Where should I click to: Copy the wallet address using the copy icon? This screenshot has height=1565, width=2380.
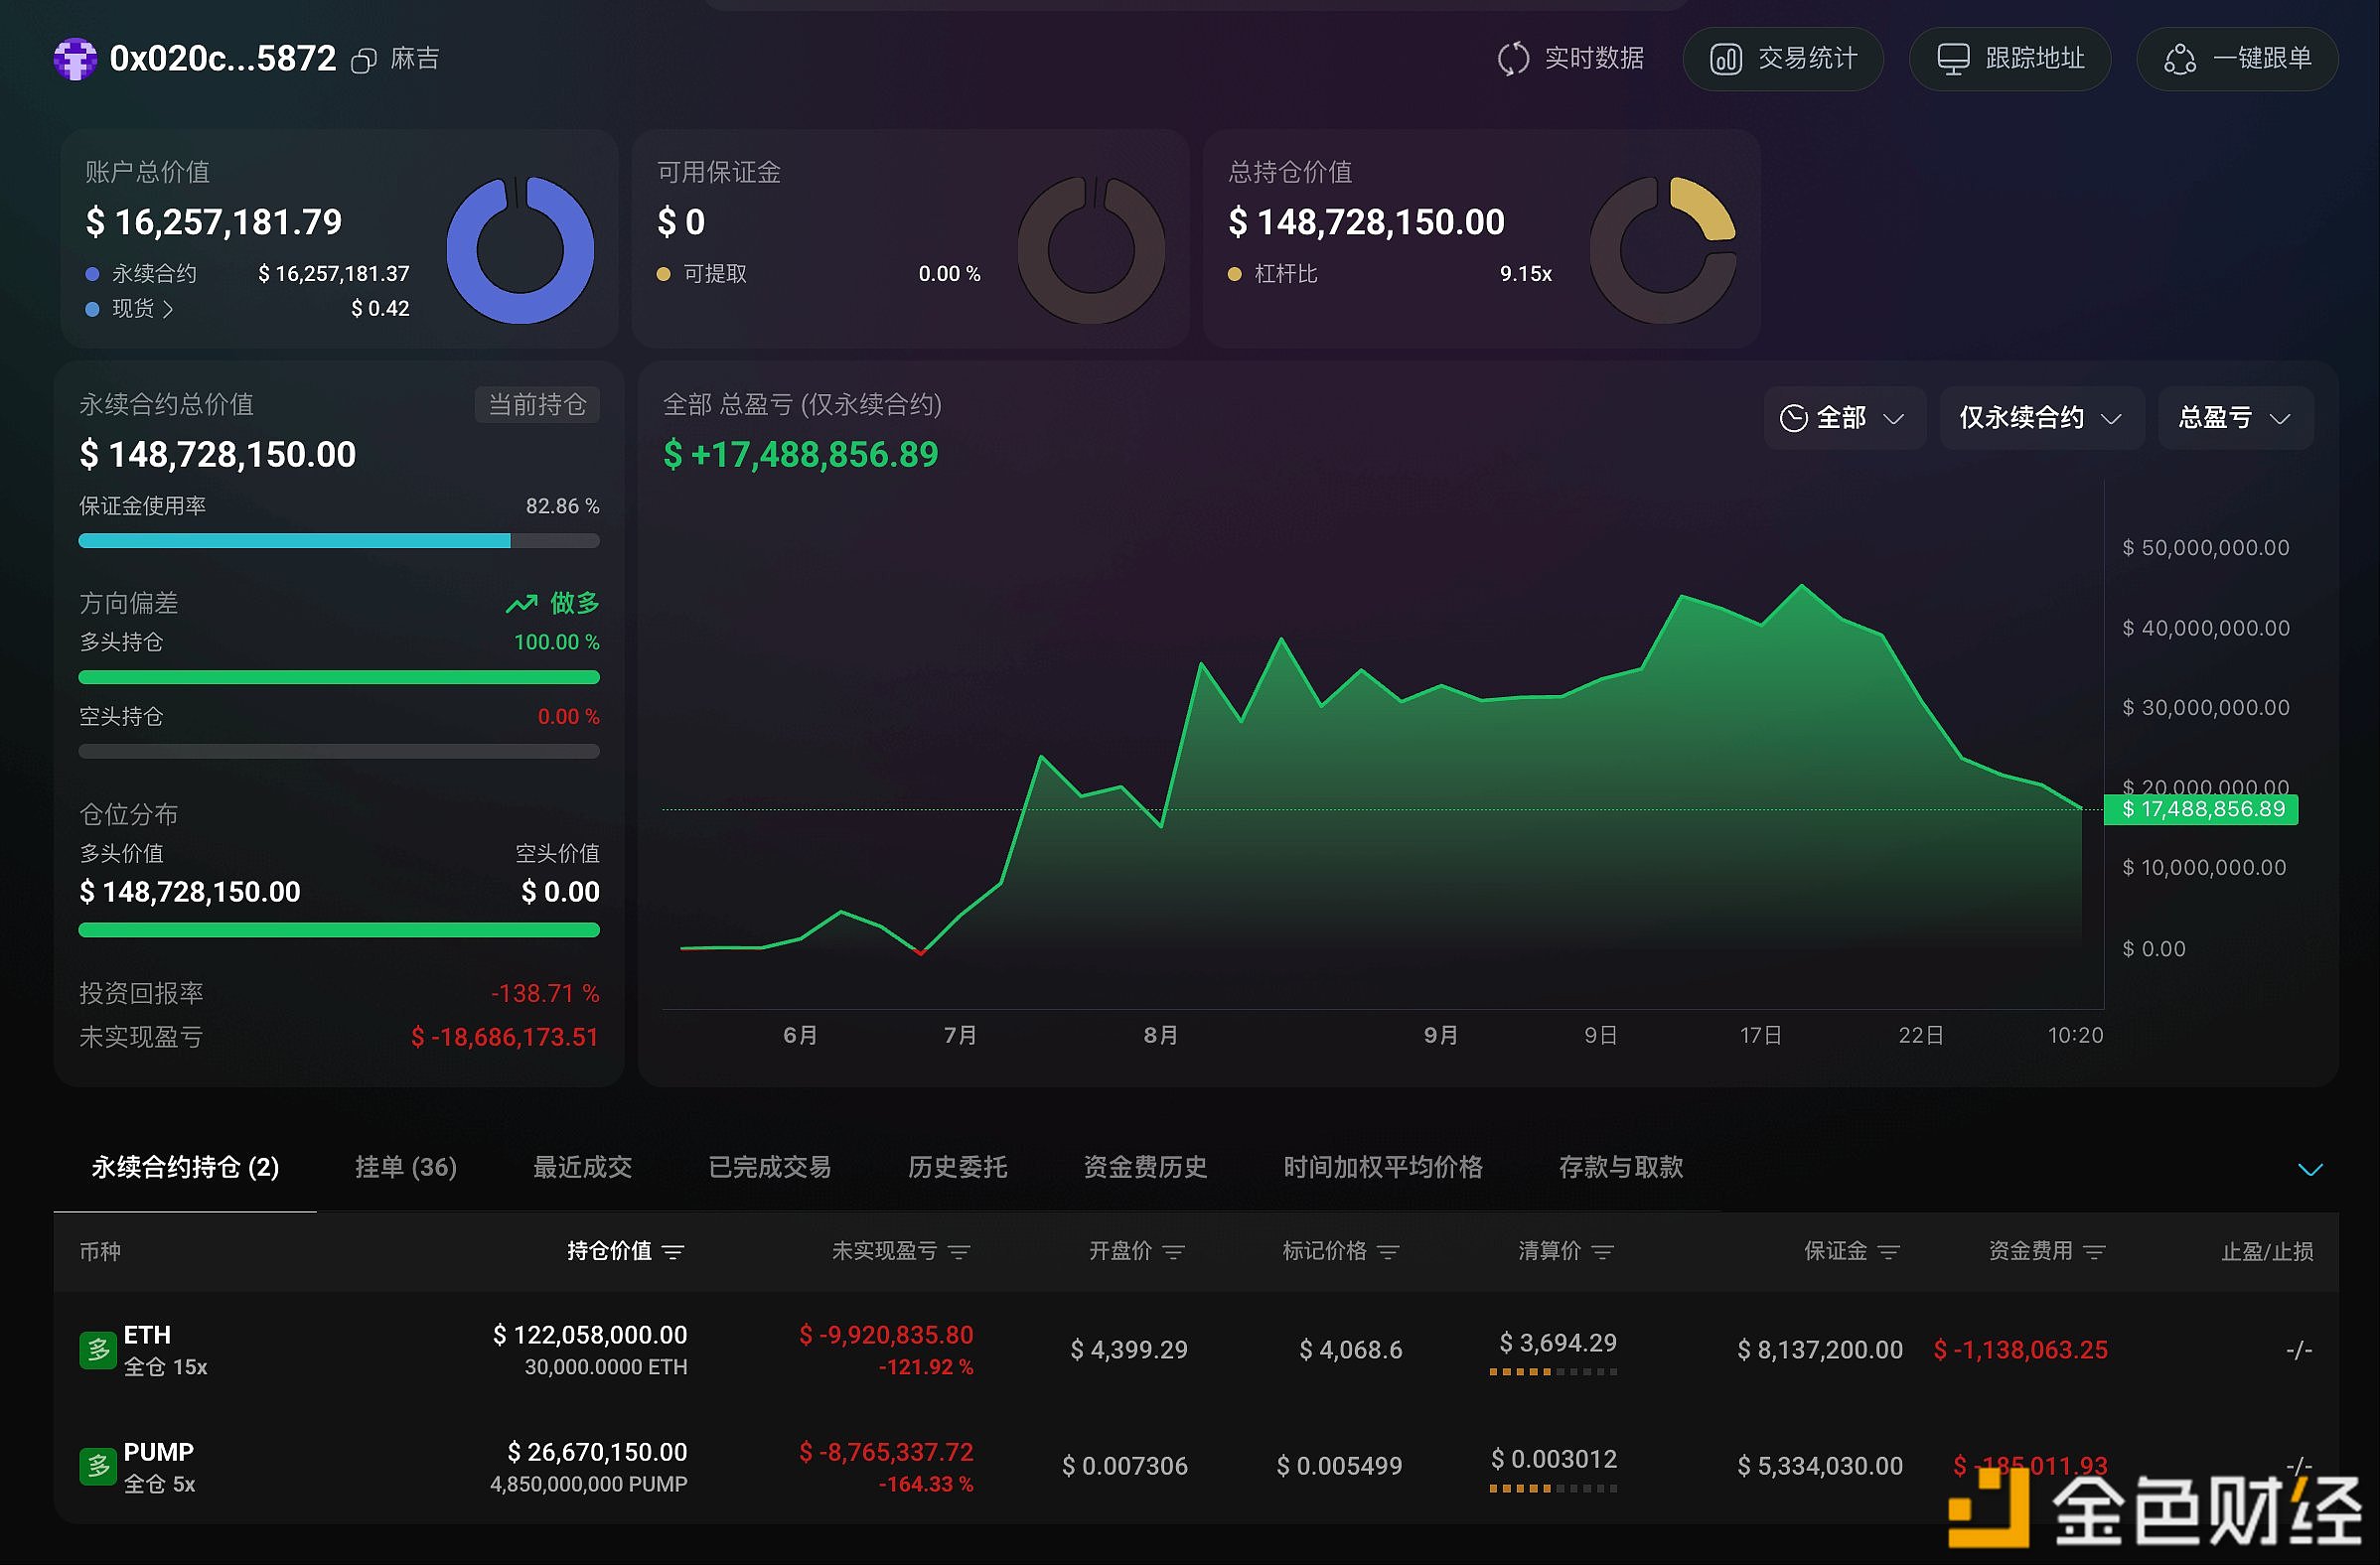[362, 59]
